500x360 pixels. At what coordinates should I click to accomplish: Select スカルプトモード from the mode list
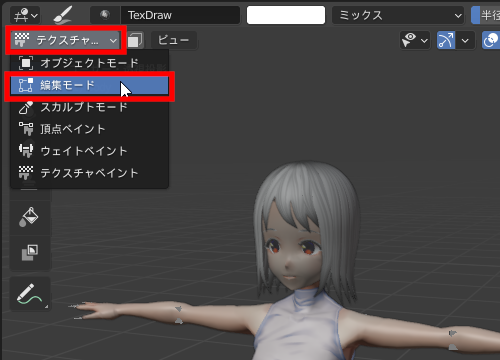[x=89, y=107]
